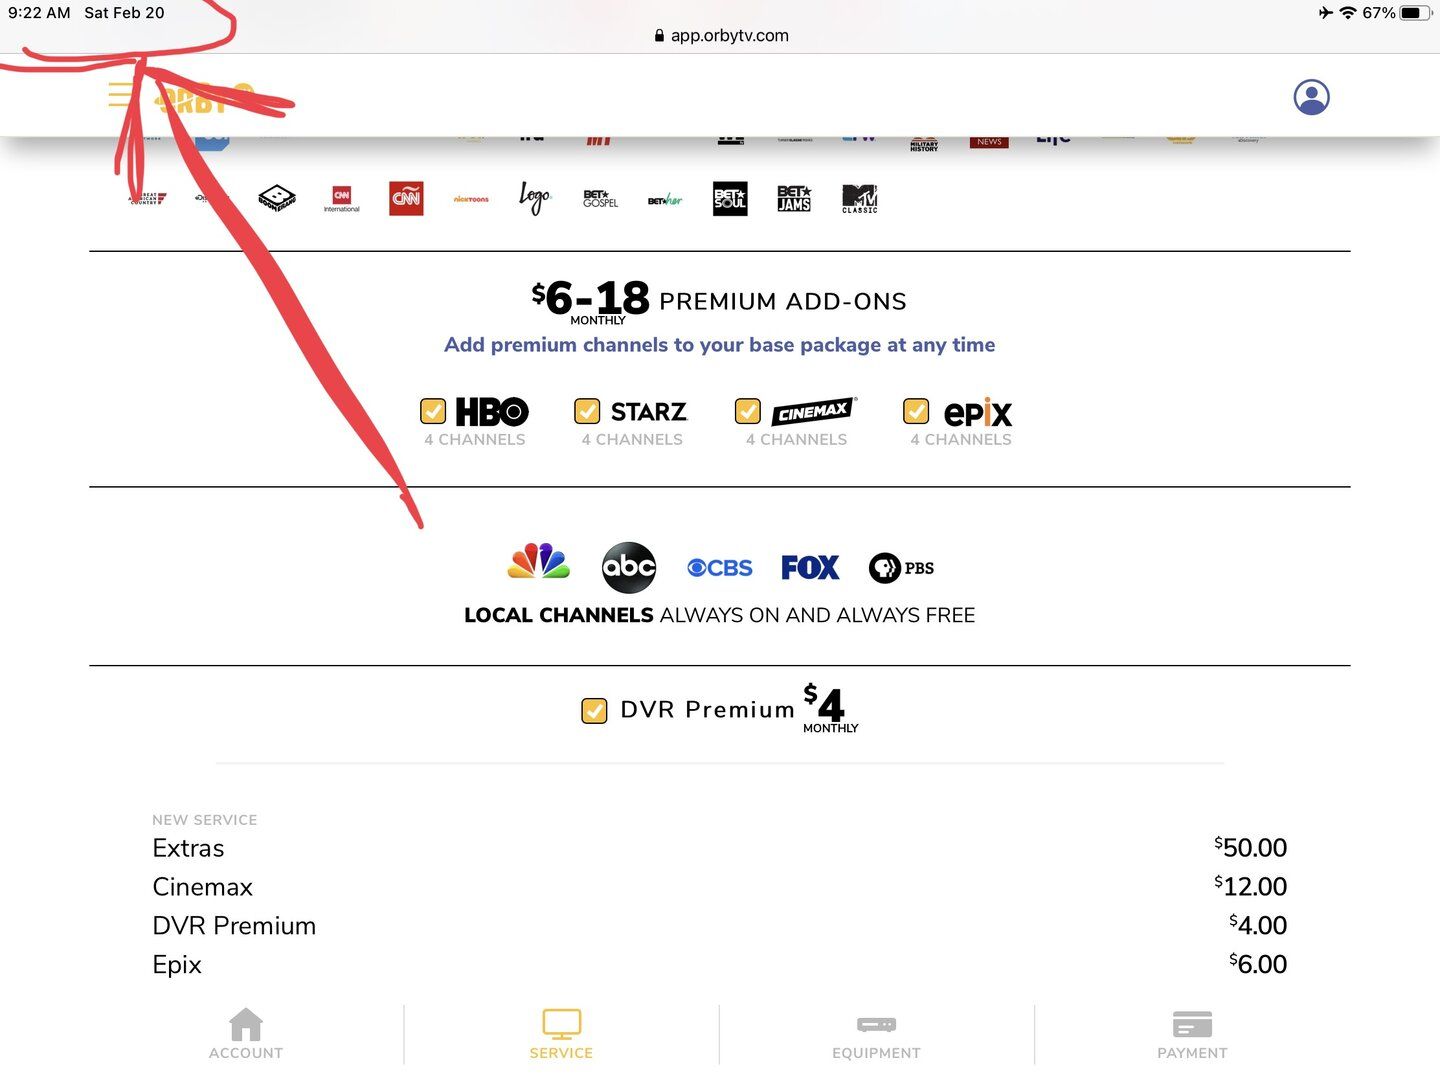Click the Epix logo

978,412
